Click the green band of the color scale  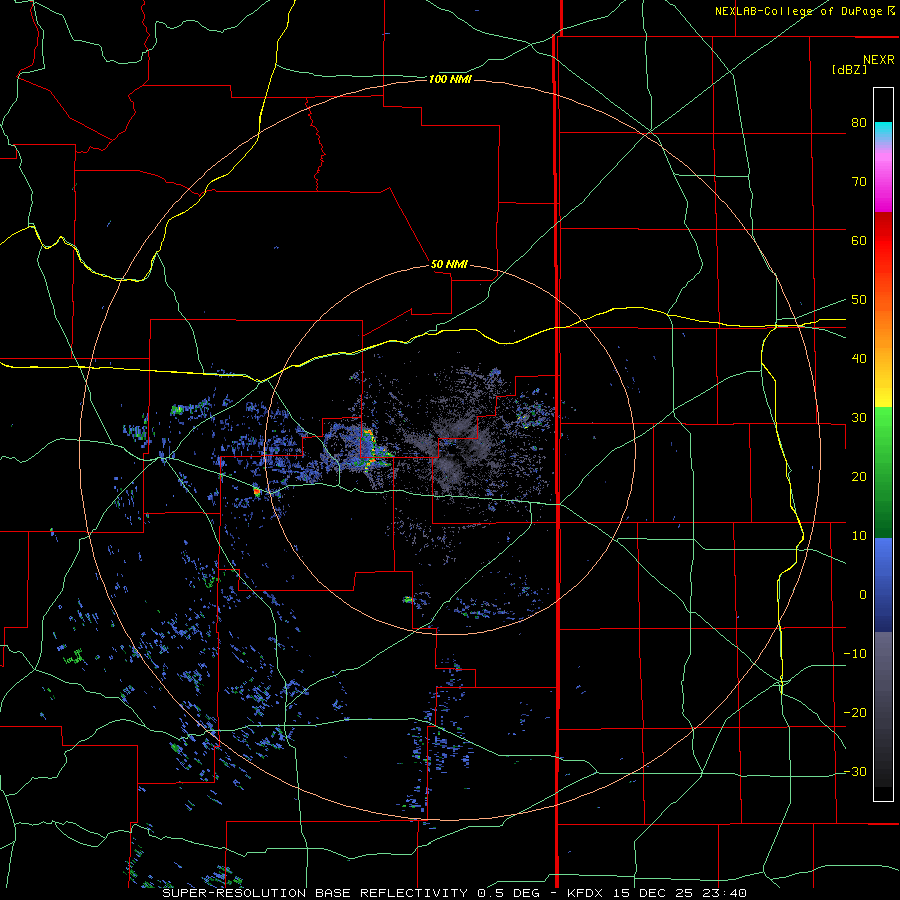coord(883,472)
